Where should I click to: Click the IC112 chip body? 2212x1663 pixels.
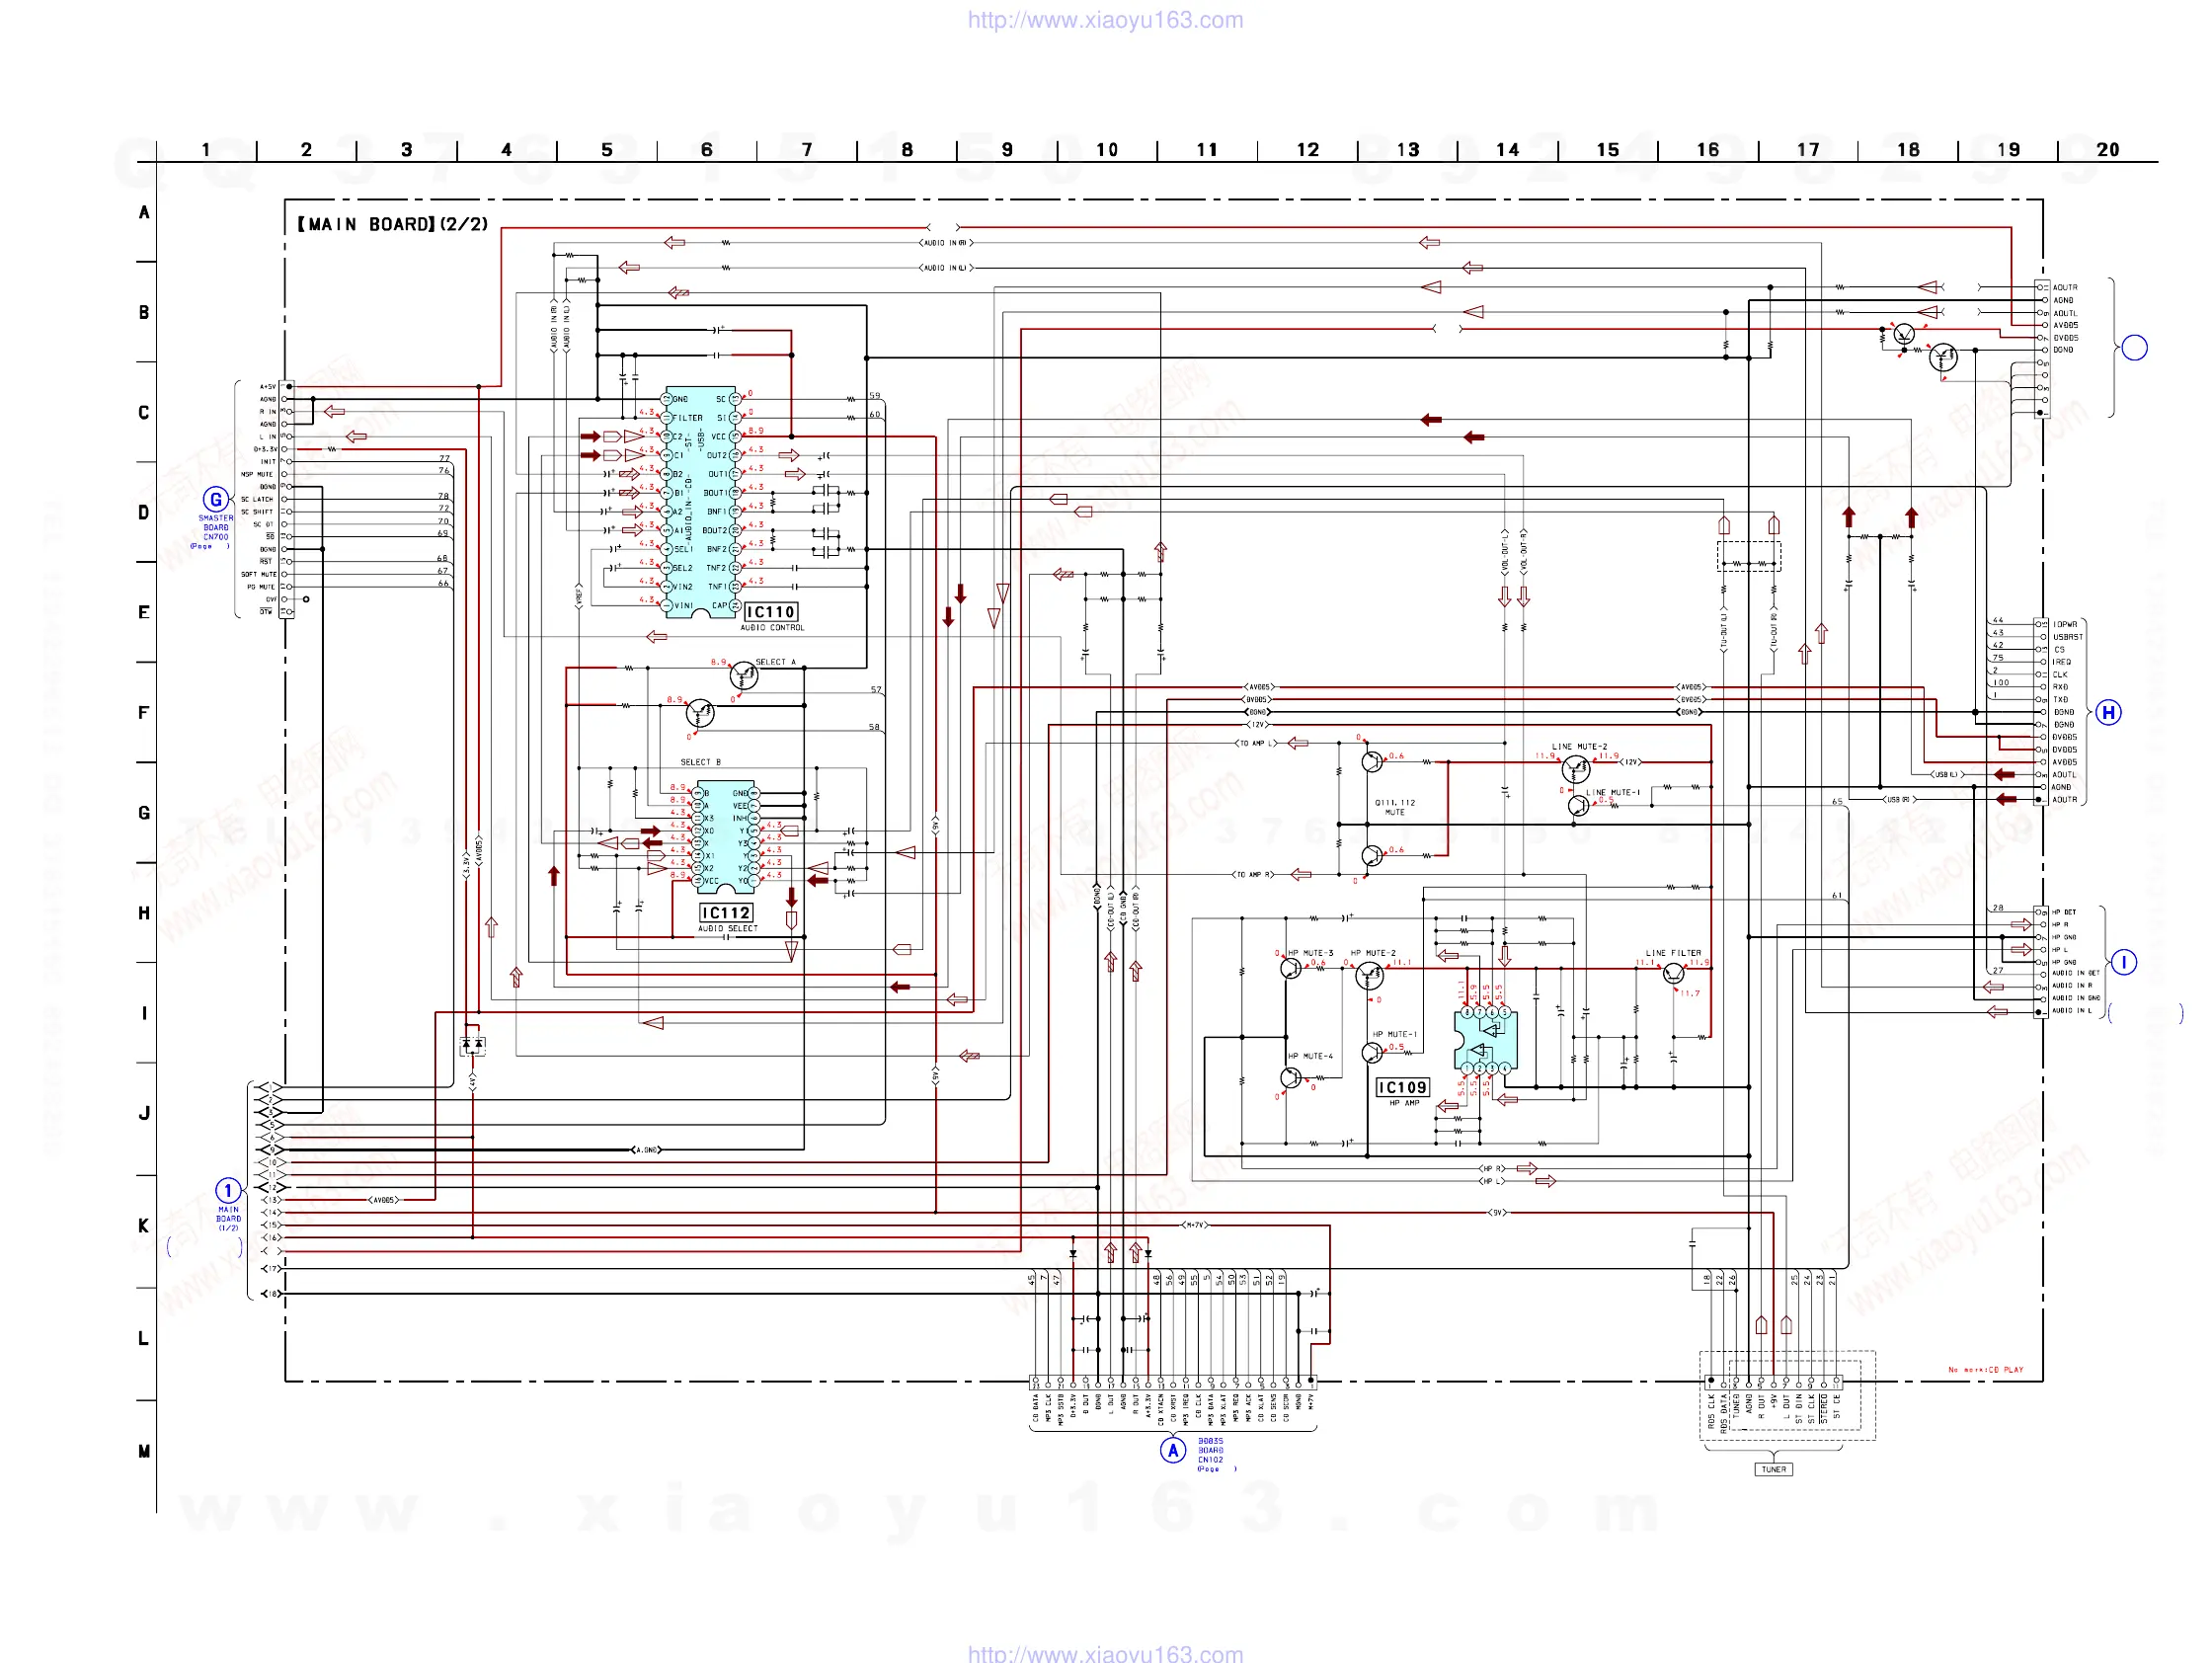coord(727,836)
